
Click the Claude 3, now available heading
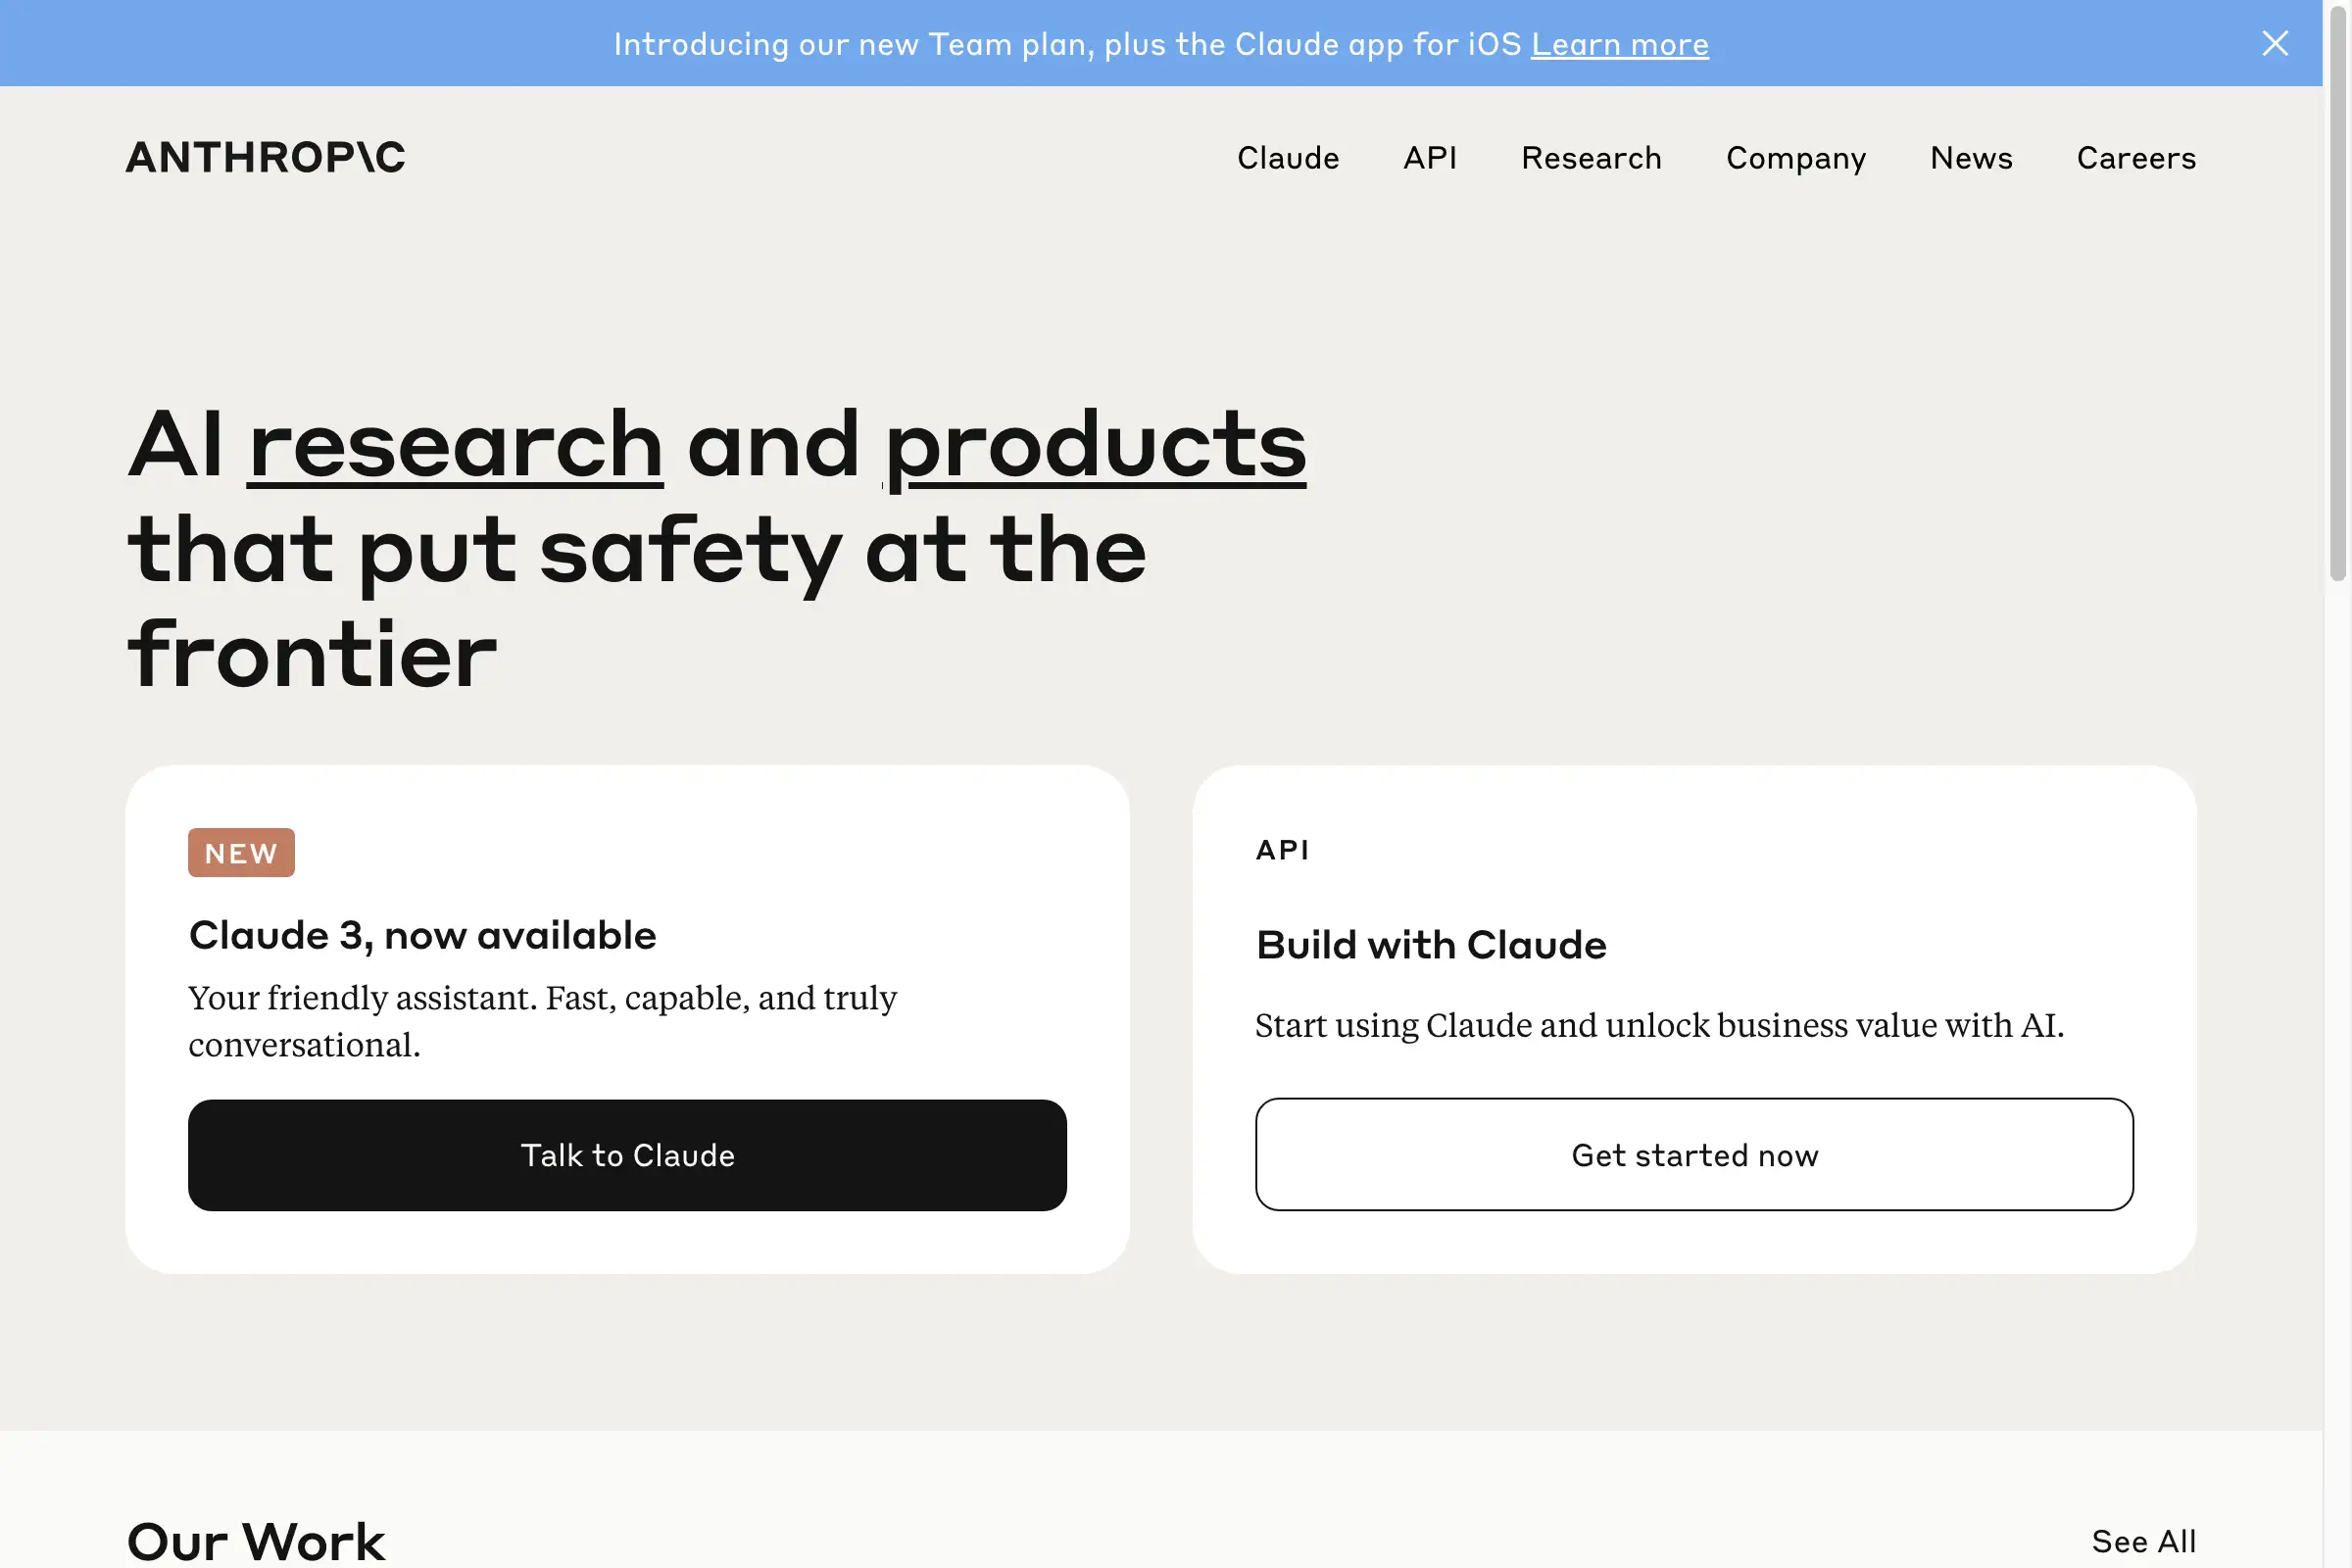422,935
